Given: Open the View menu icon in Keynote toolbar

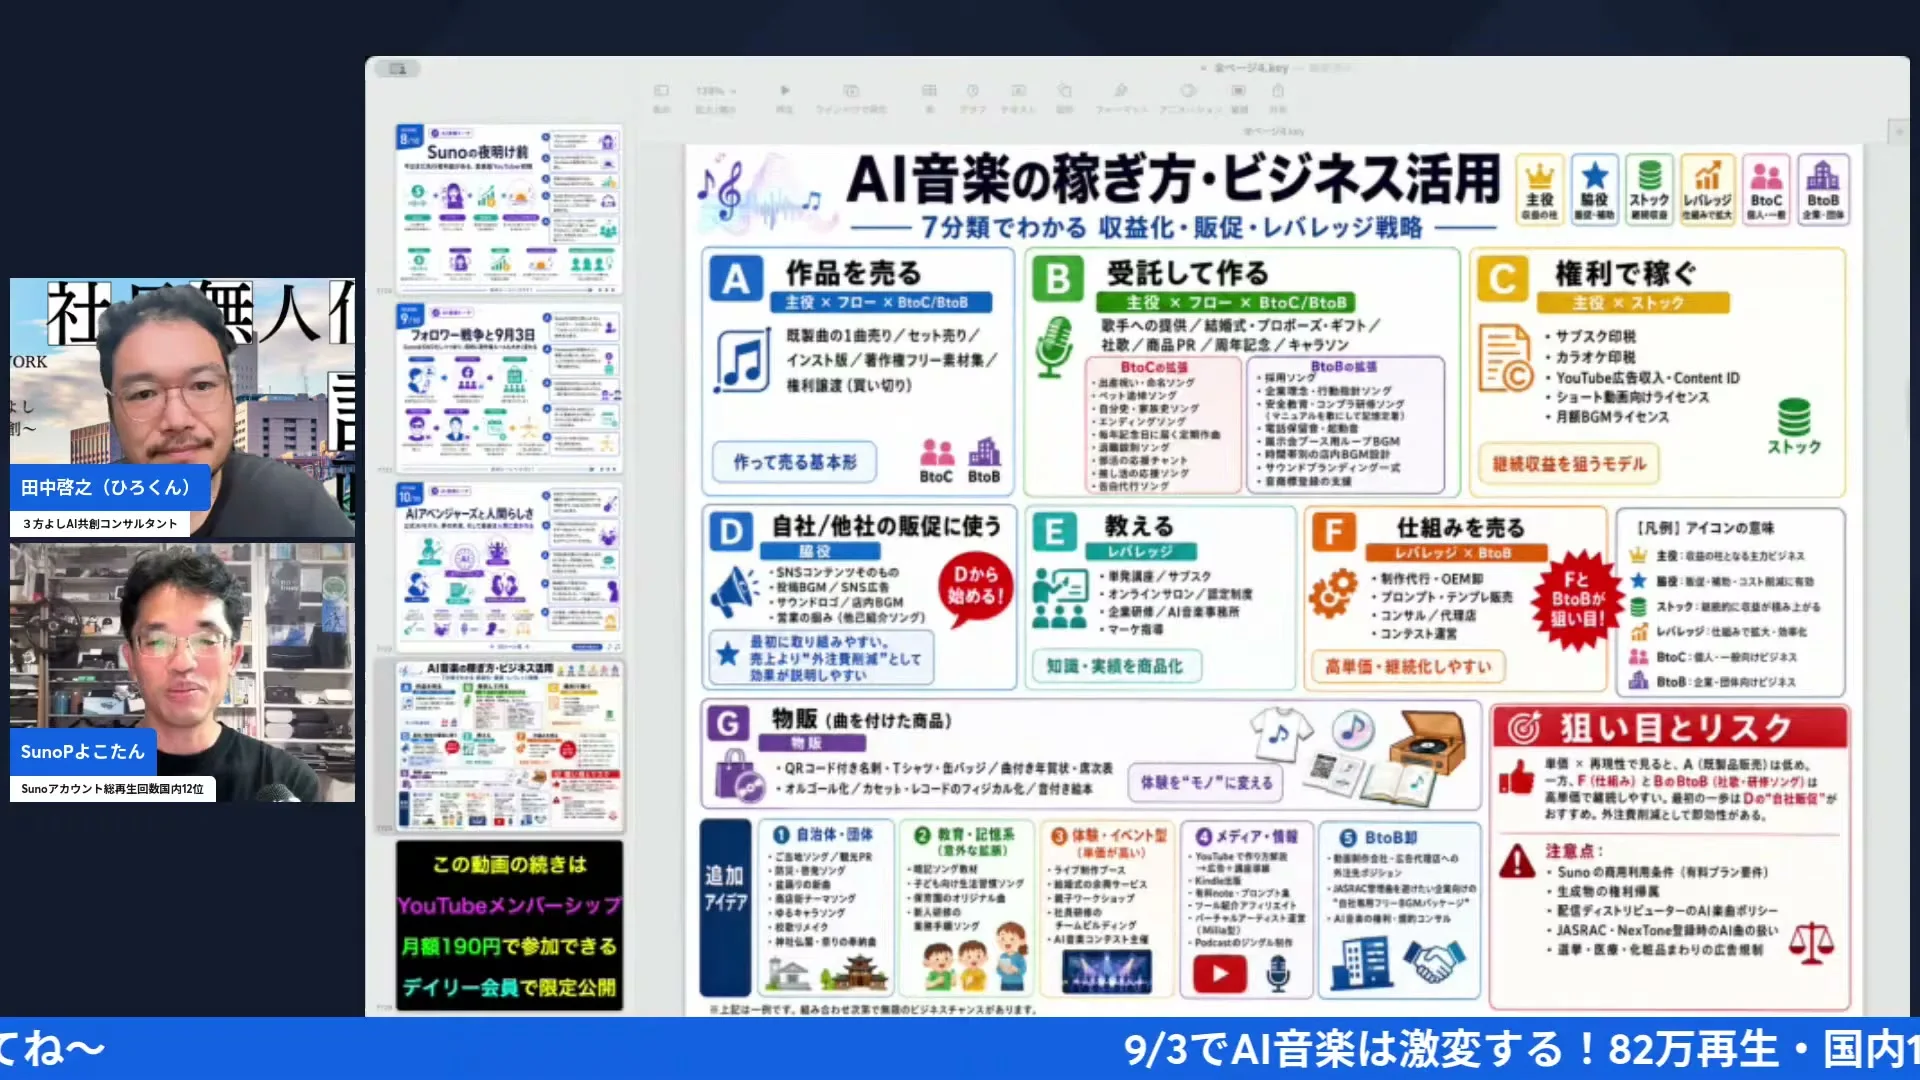Looking at the screenshot, I should [661, 91].
